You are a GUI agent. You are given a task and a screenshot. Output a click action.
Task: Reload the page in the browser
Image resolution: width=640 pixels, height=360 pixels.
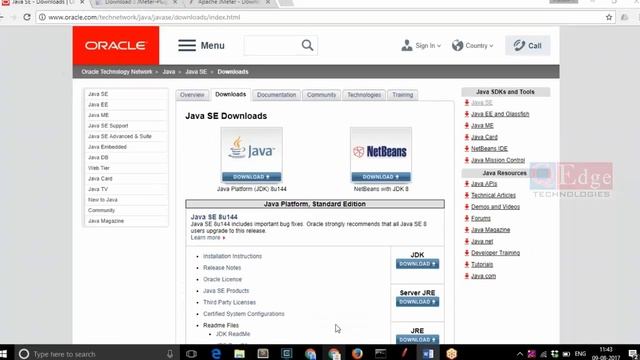[27, 17]
